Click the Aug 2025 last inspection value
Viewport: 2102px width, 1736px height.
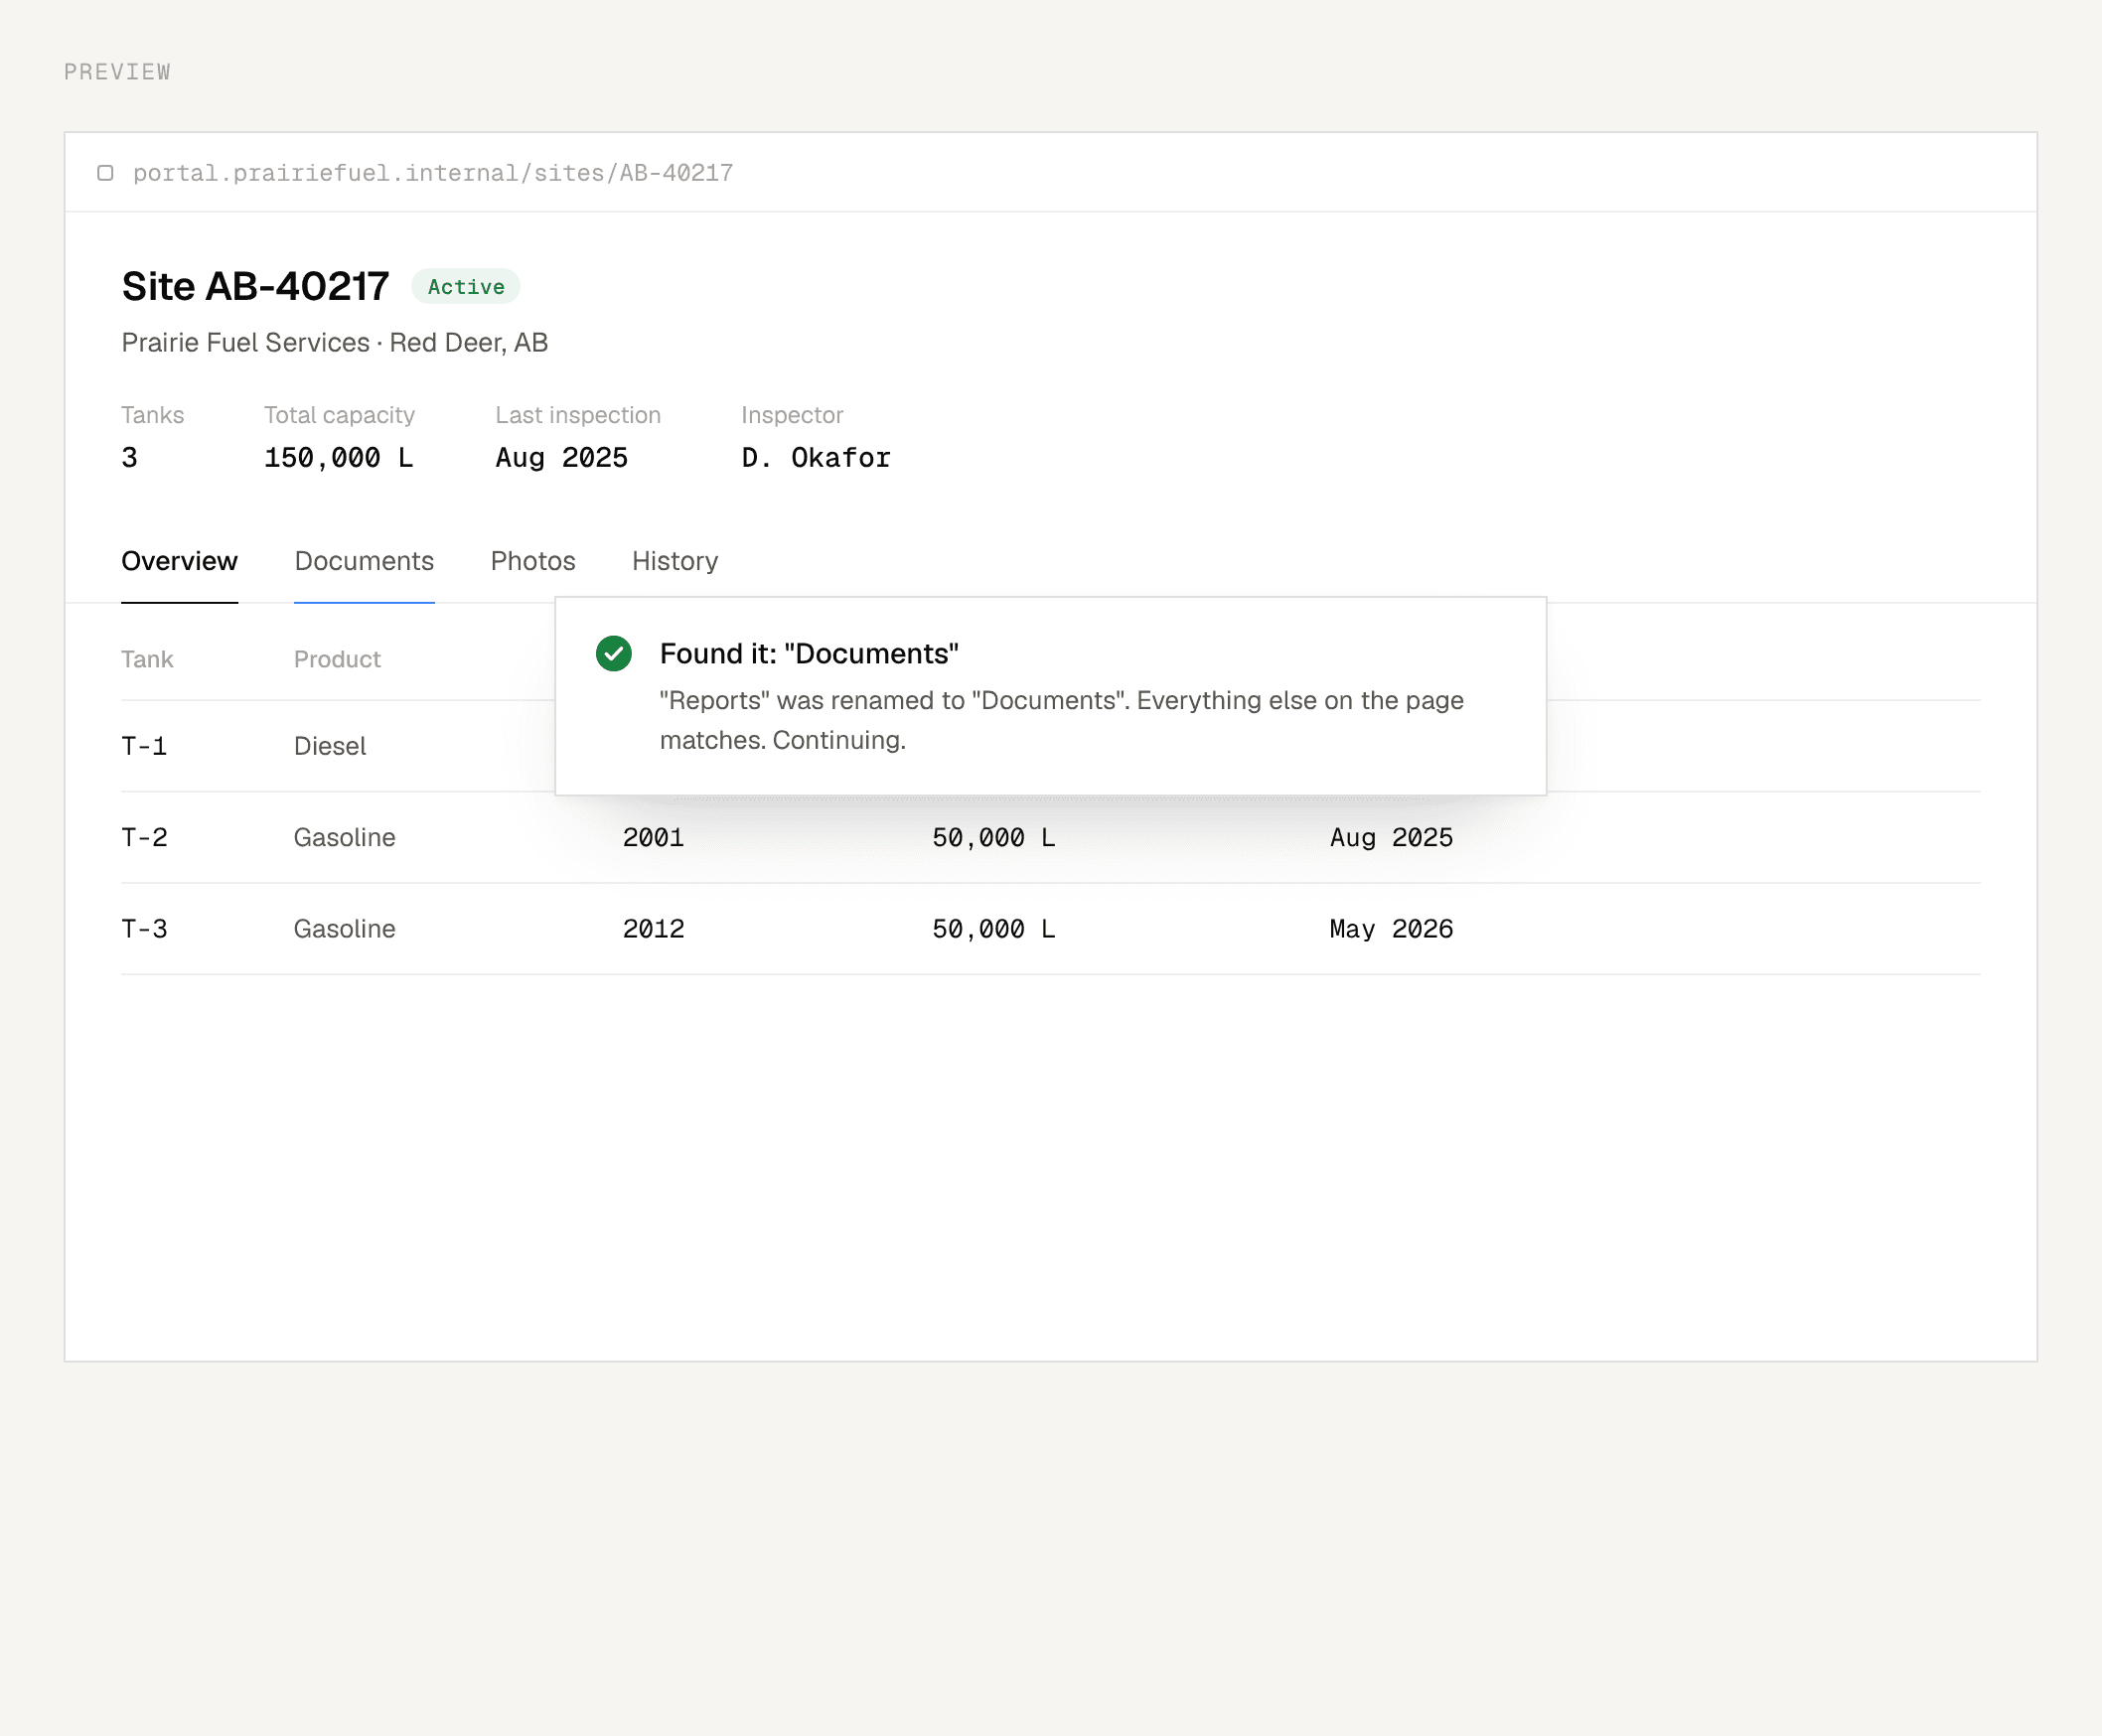562,458
